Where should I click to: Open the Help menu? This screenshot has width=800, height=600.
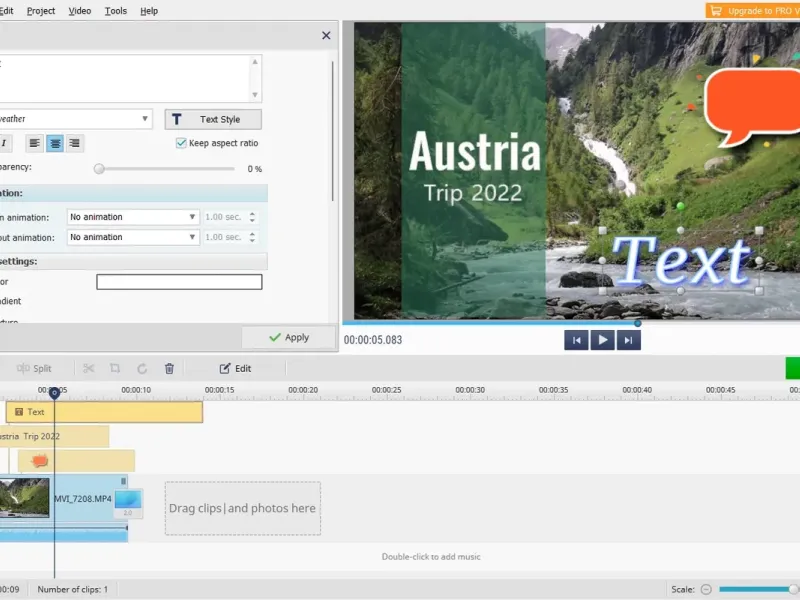click(149, 11)
